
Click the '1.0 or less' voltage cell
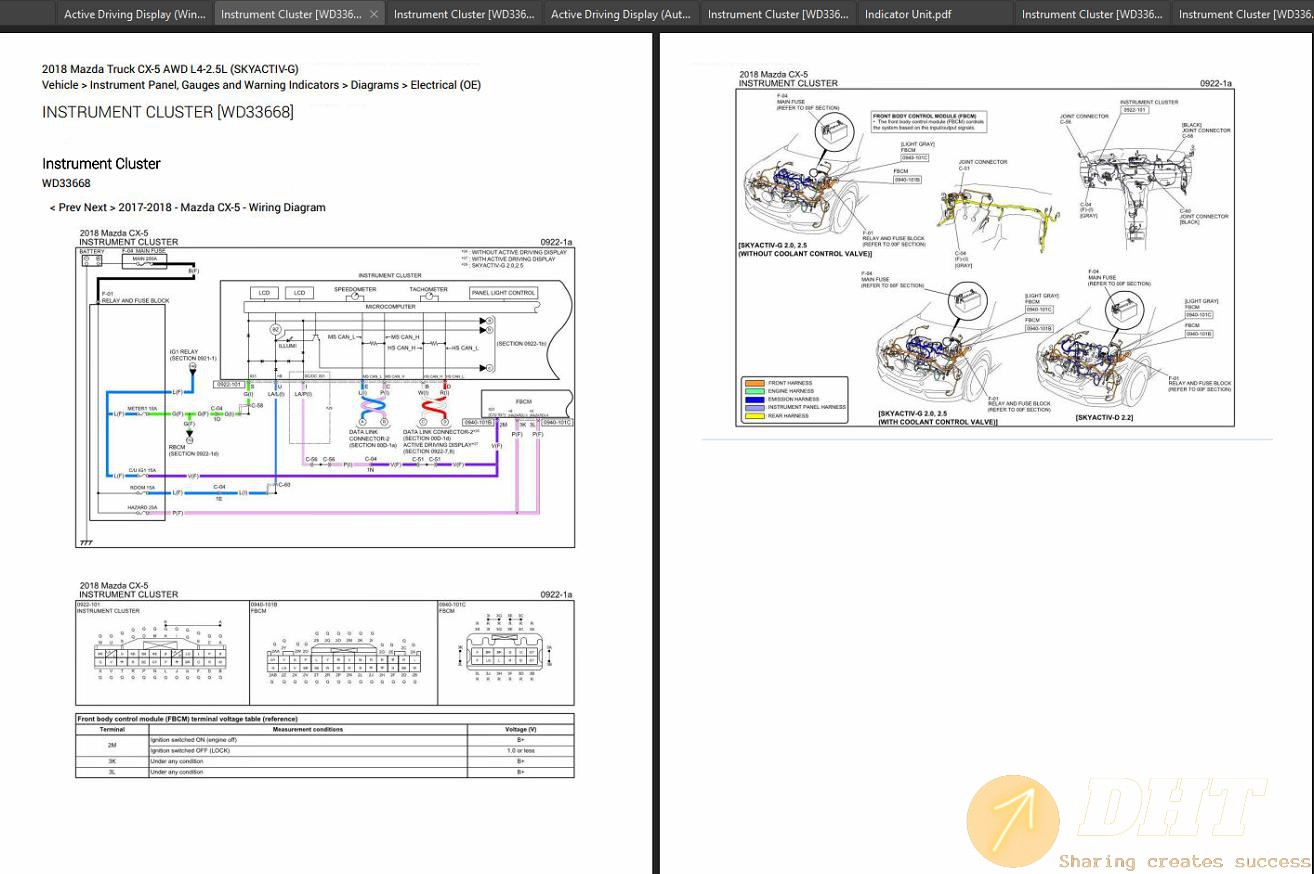[521, 750]
